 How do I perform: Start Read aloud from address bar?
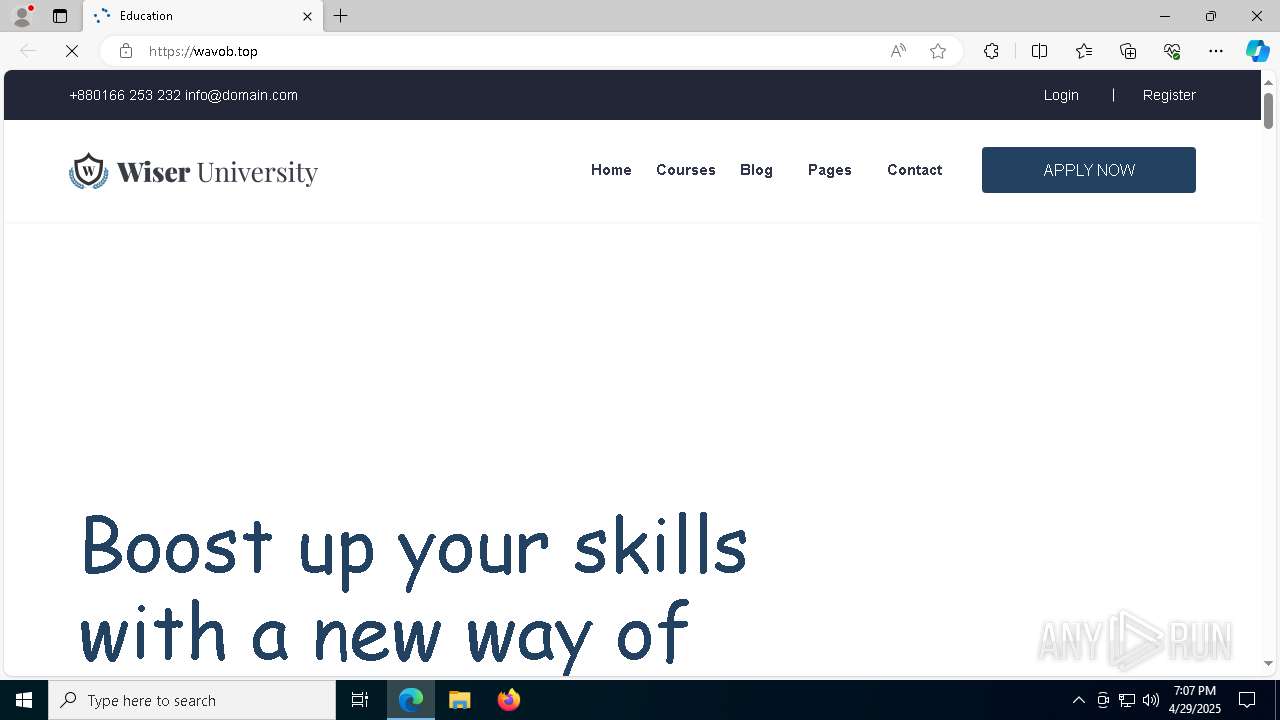tap(898, 51)
